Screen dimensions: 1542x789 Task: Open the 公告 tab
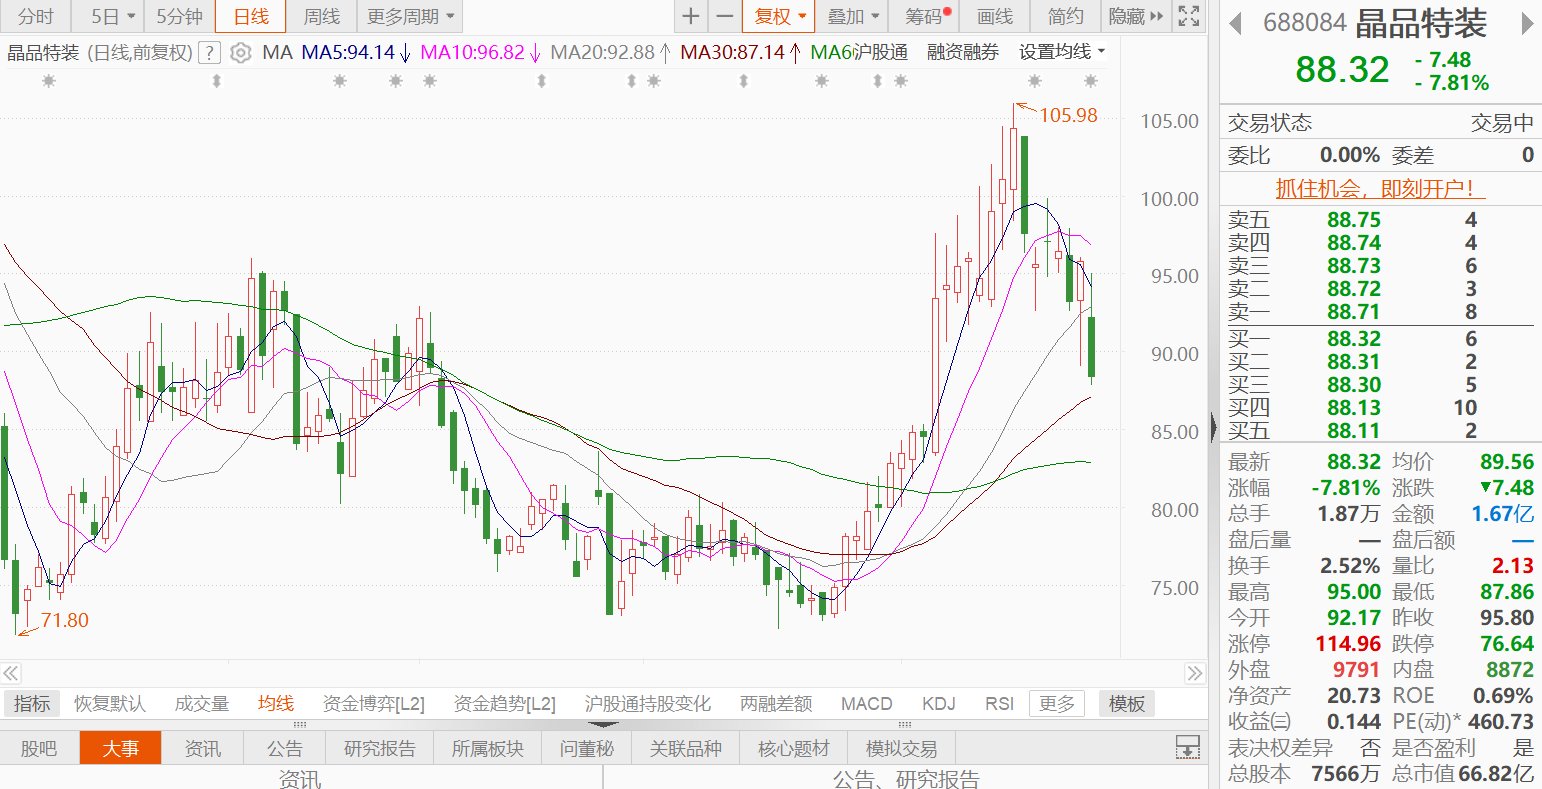(285, 748)
